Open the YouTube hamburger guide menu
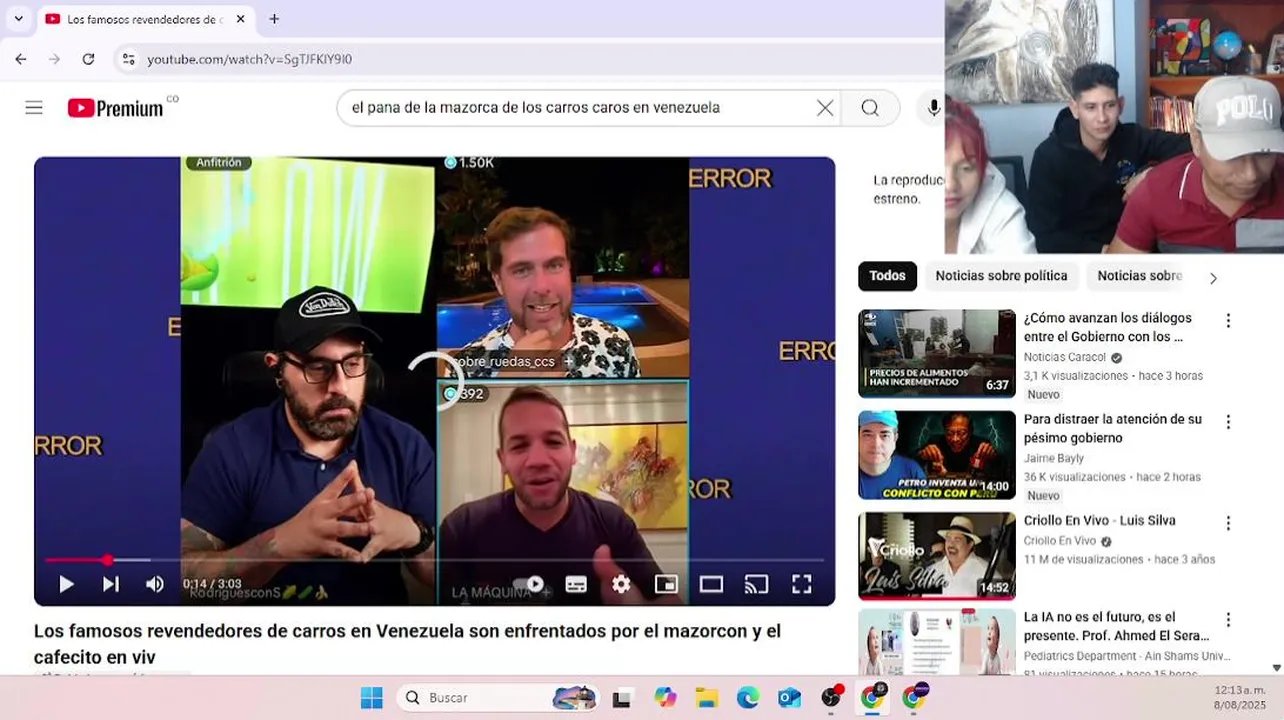1284x720 pixels. coord(34,107)
